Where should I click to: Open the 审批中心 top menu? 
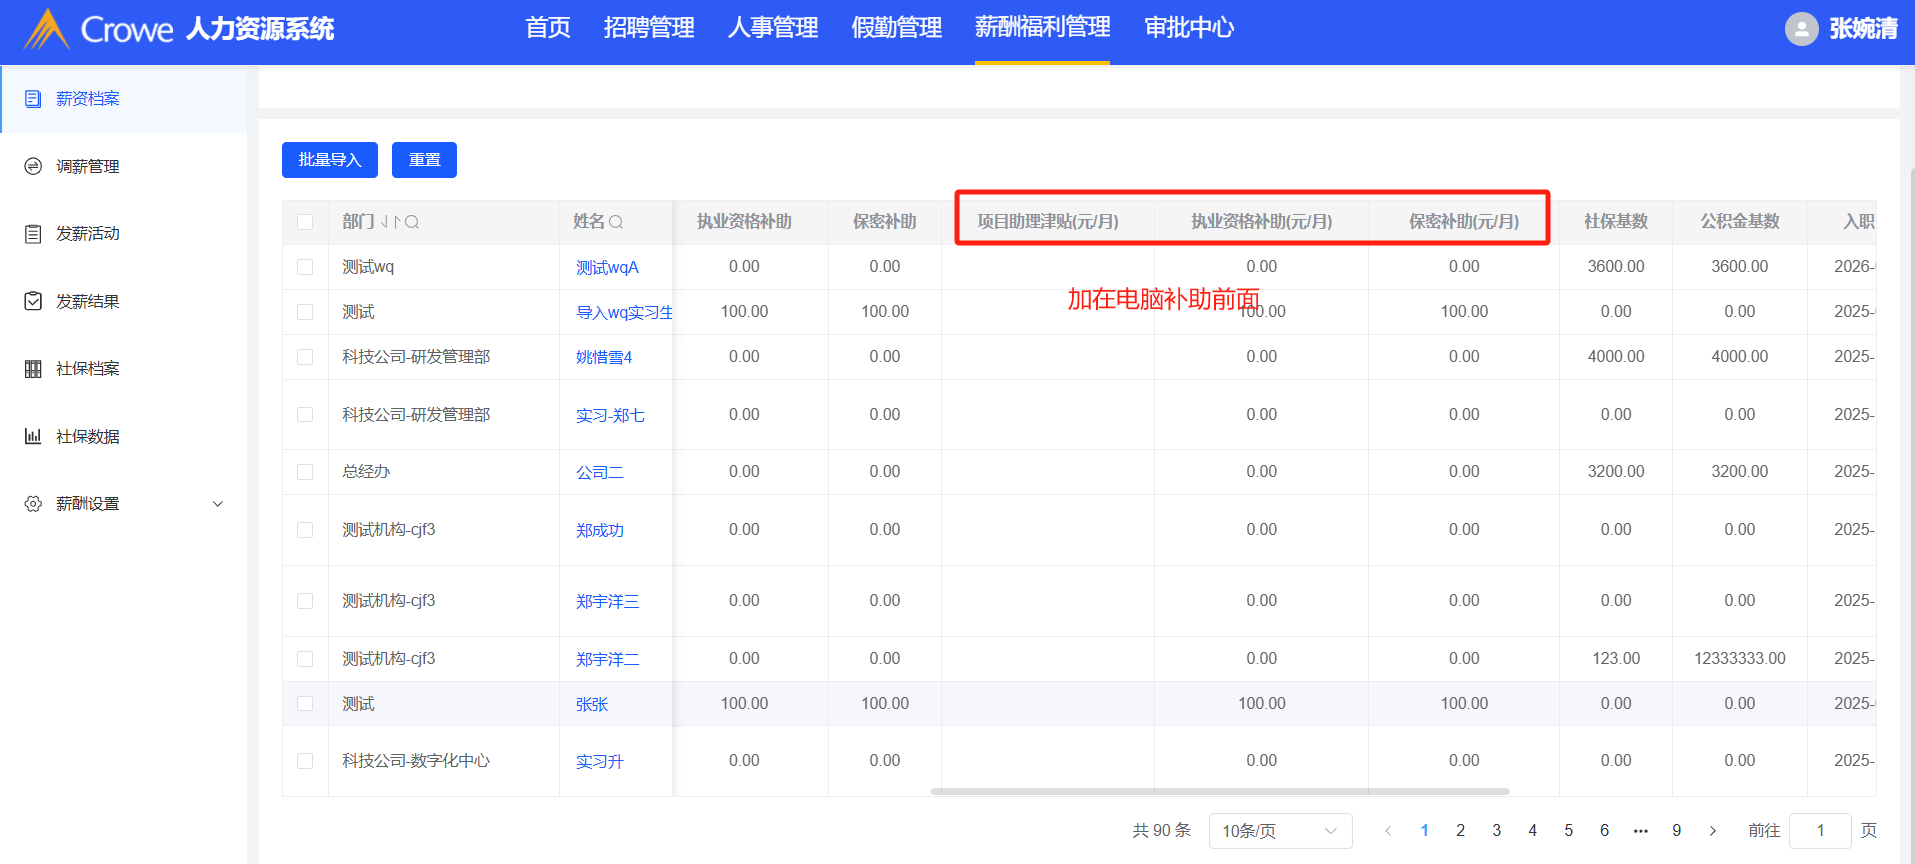(x=1188, y=28)
